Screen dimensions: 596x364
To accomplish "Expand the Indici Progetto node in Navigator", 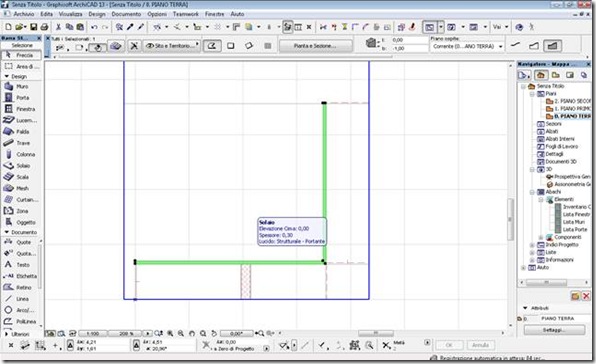I will 532,245.
